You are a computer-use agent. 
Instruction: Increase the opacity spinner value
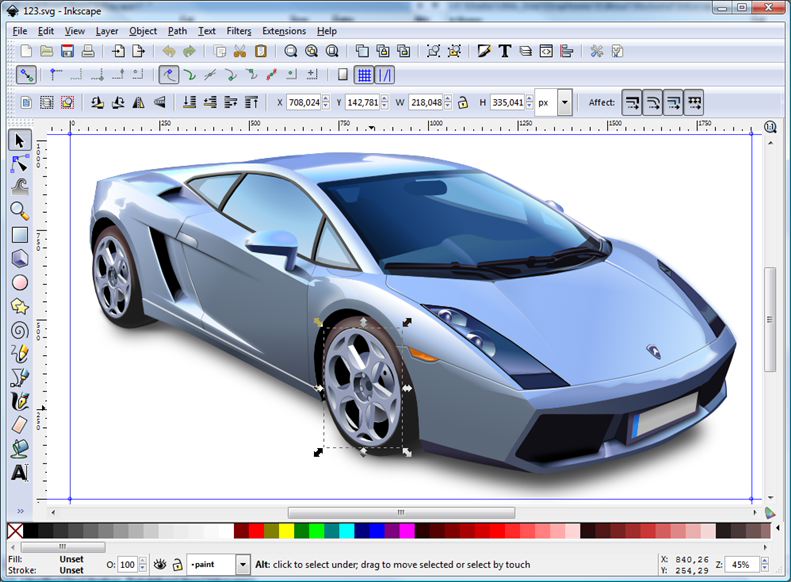(143, 561)
